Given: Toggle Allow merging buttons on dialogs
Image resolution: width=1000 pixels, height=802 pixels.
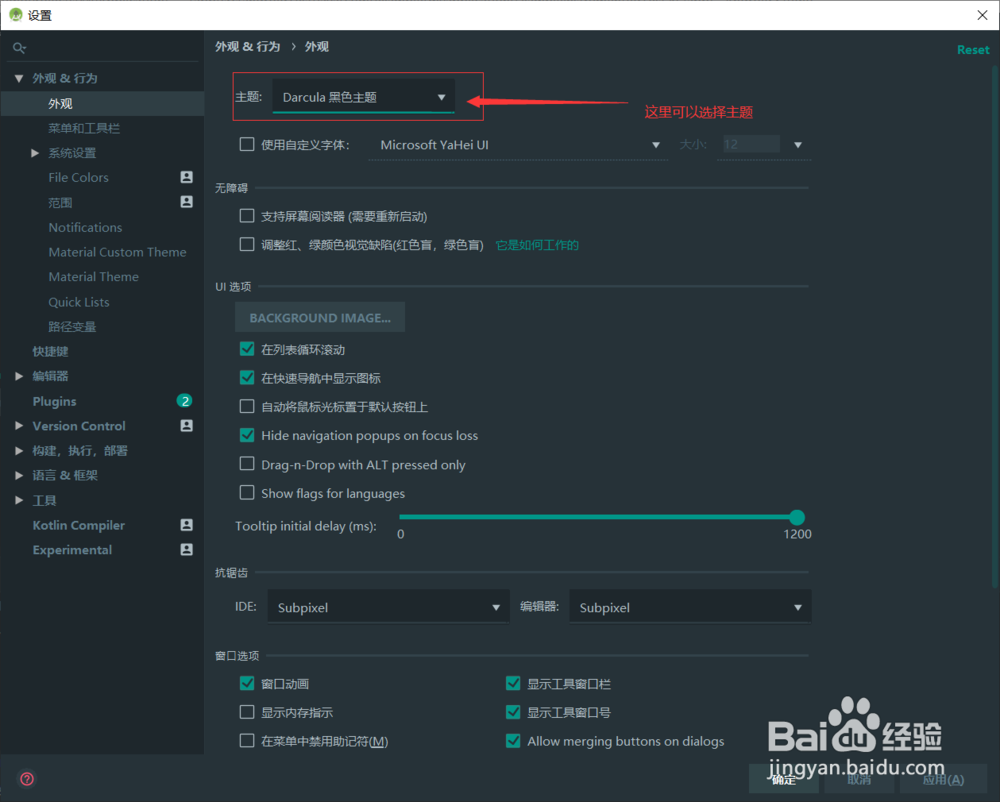Looking at the screenshot, I should tap(513, 740).
